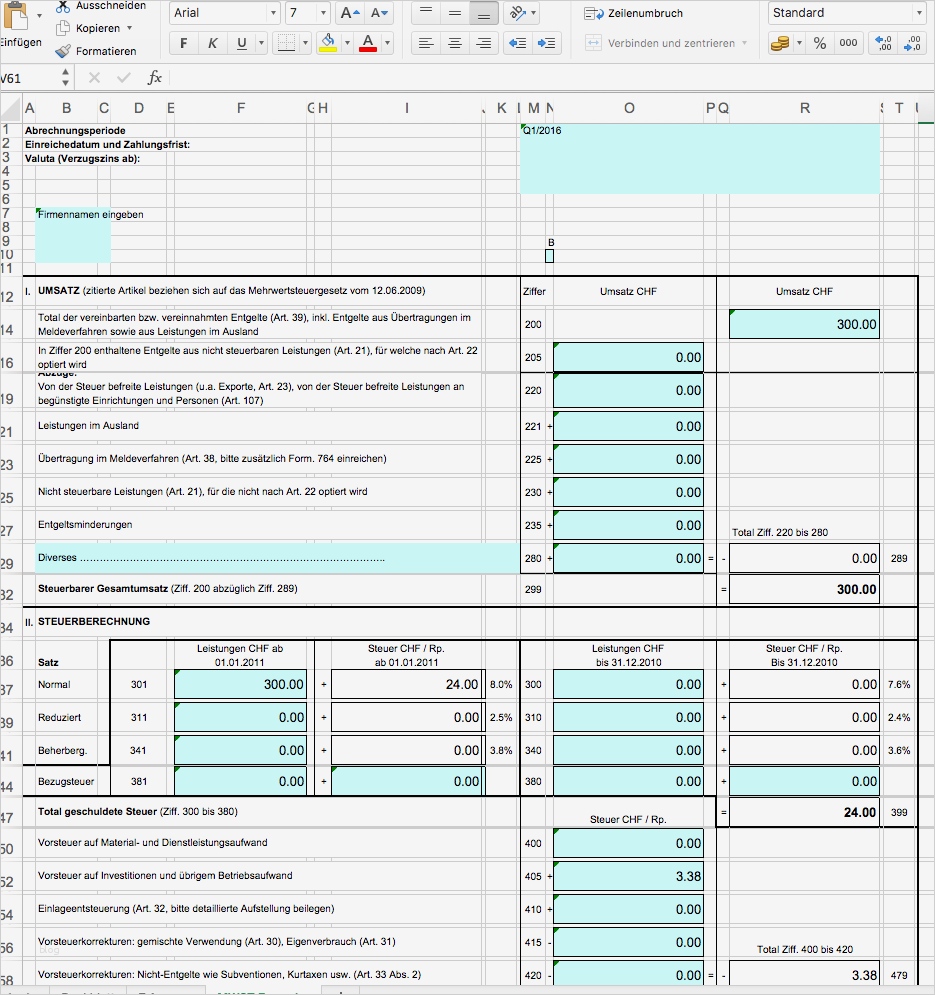Image resolution: width=935 pixels, height=995 pixels.
Task: Select column header O
Action: (x=629, y=108)
